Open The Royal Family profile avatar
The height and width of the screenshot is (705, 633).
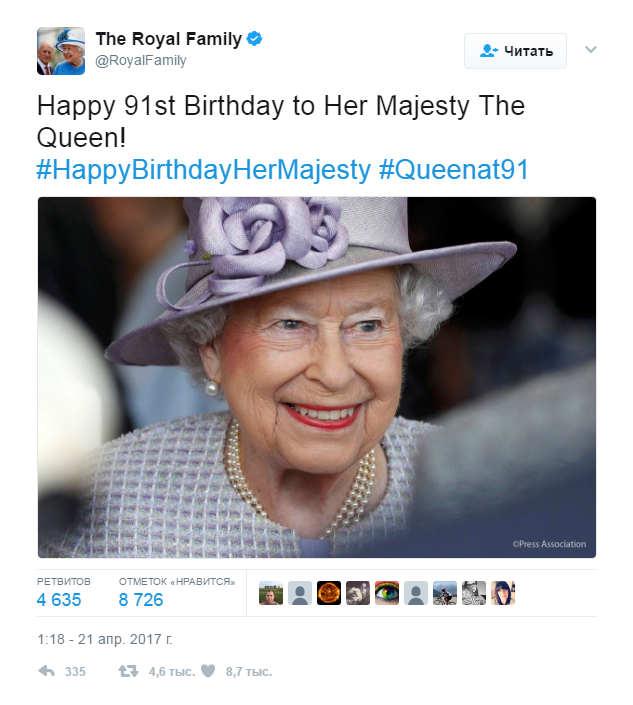coord(61,51)
